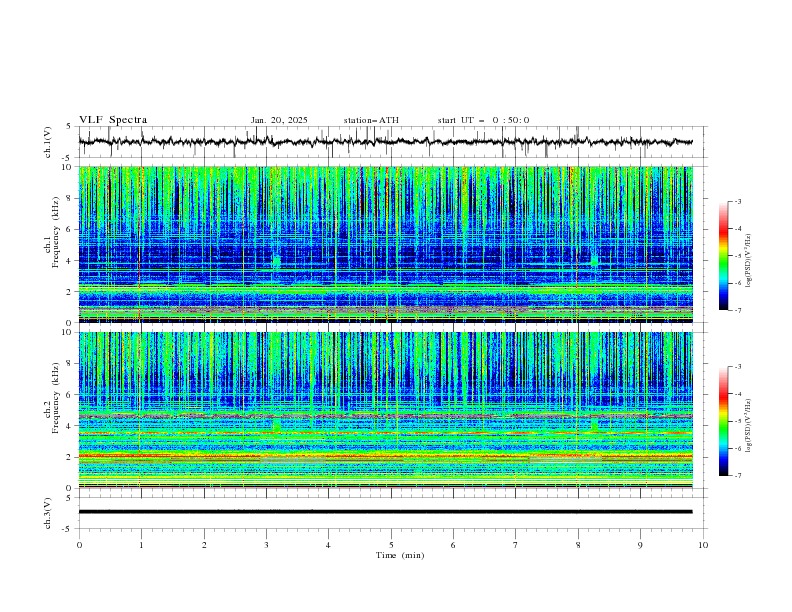
Task: Click the "-7" tick on the ch.2 colorbar
Action: pyautogui.click(x=738, y=476)
